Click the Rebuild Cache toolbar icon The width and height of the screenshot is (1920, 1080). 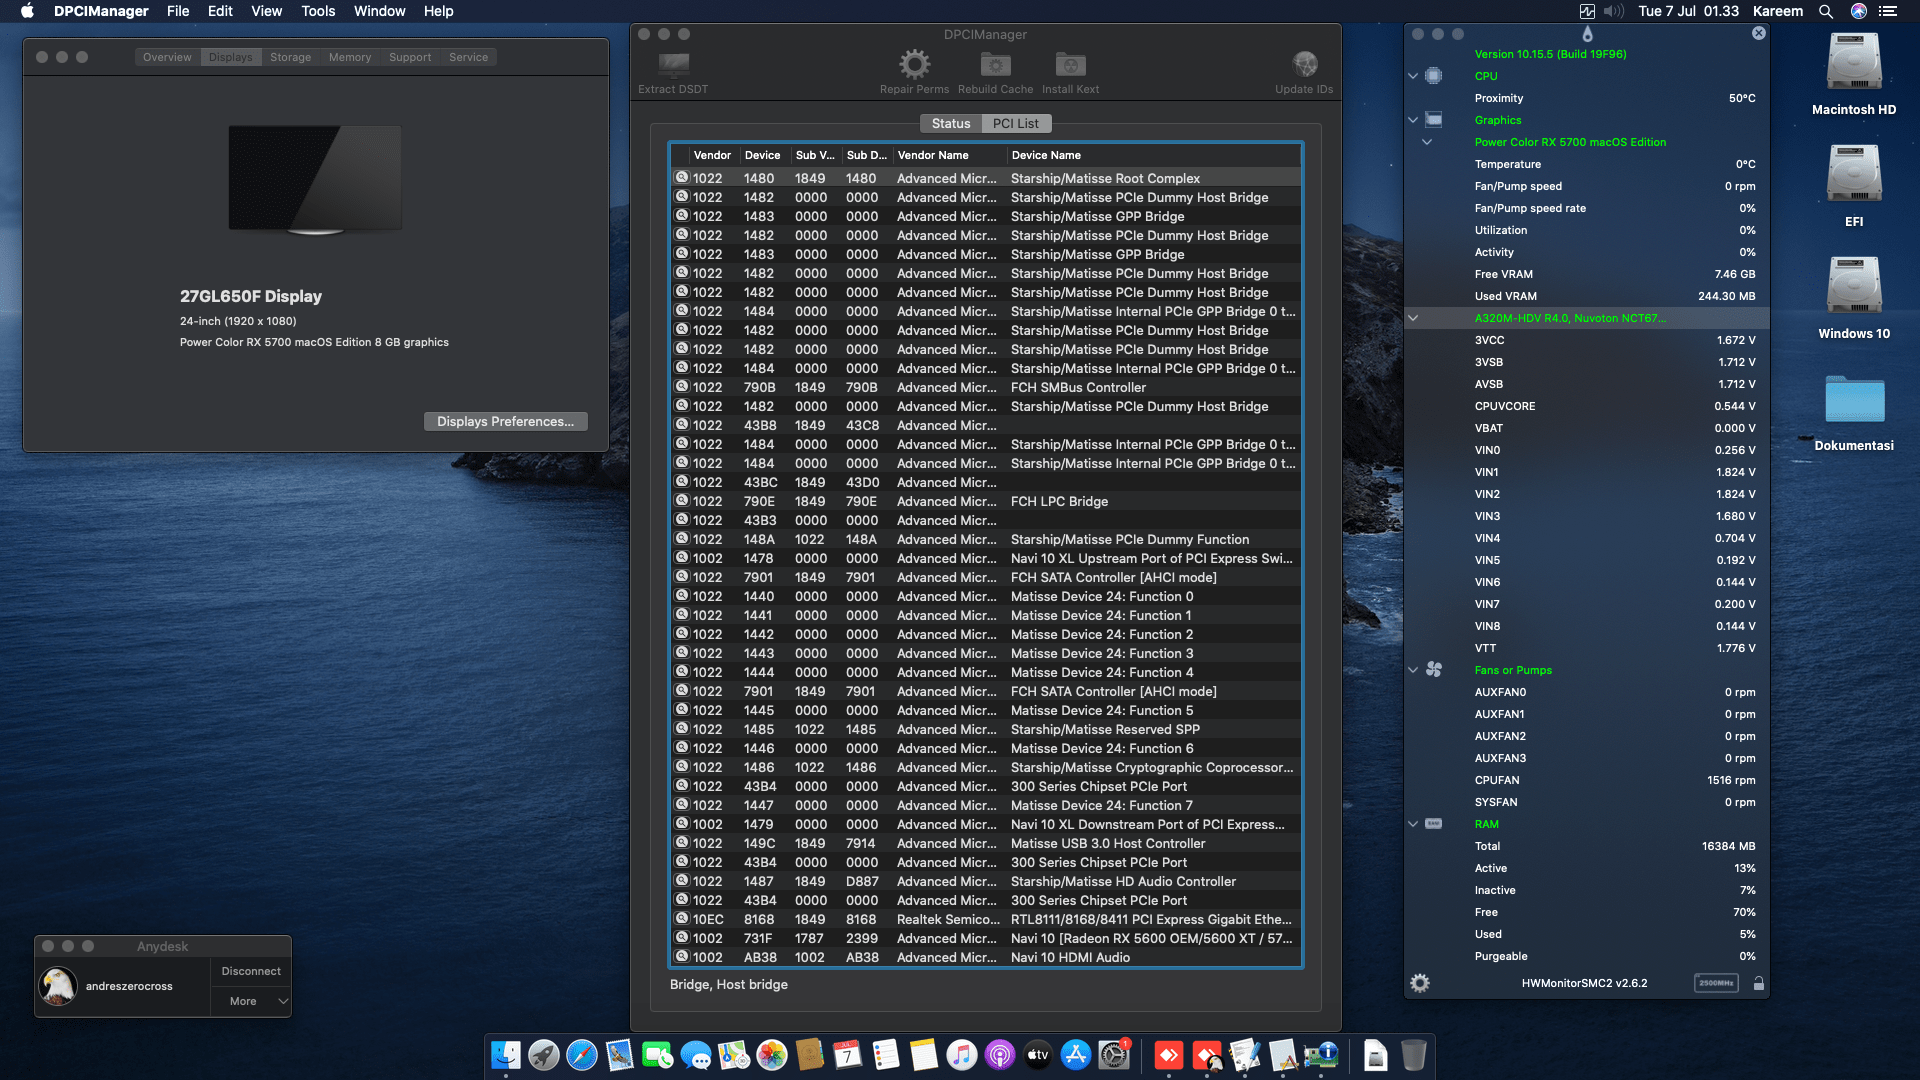point(994,64)
